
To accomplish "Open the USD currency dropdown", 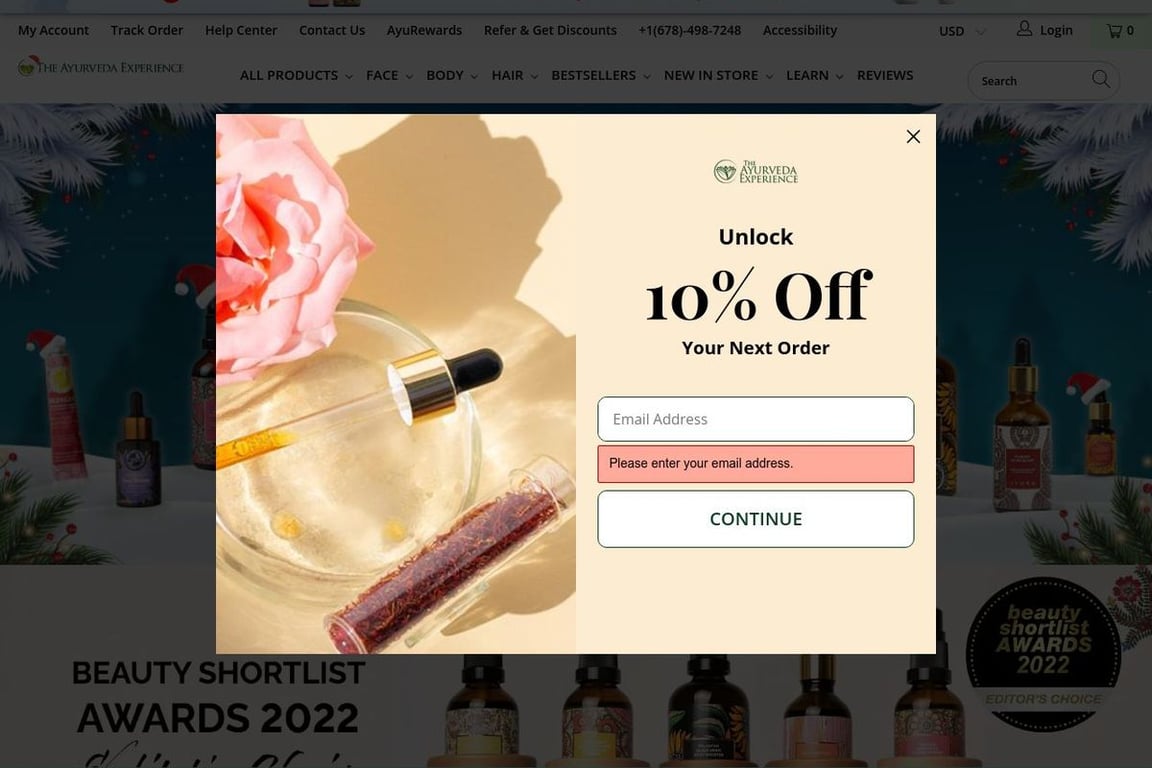I will [x=962, y=31].
